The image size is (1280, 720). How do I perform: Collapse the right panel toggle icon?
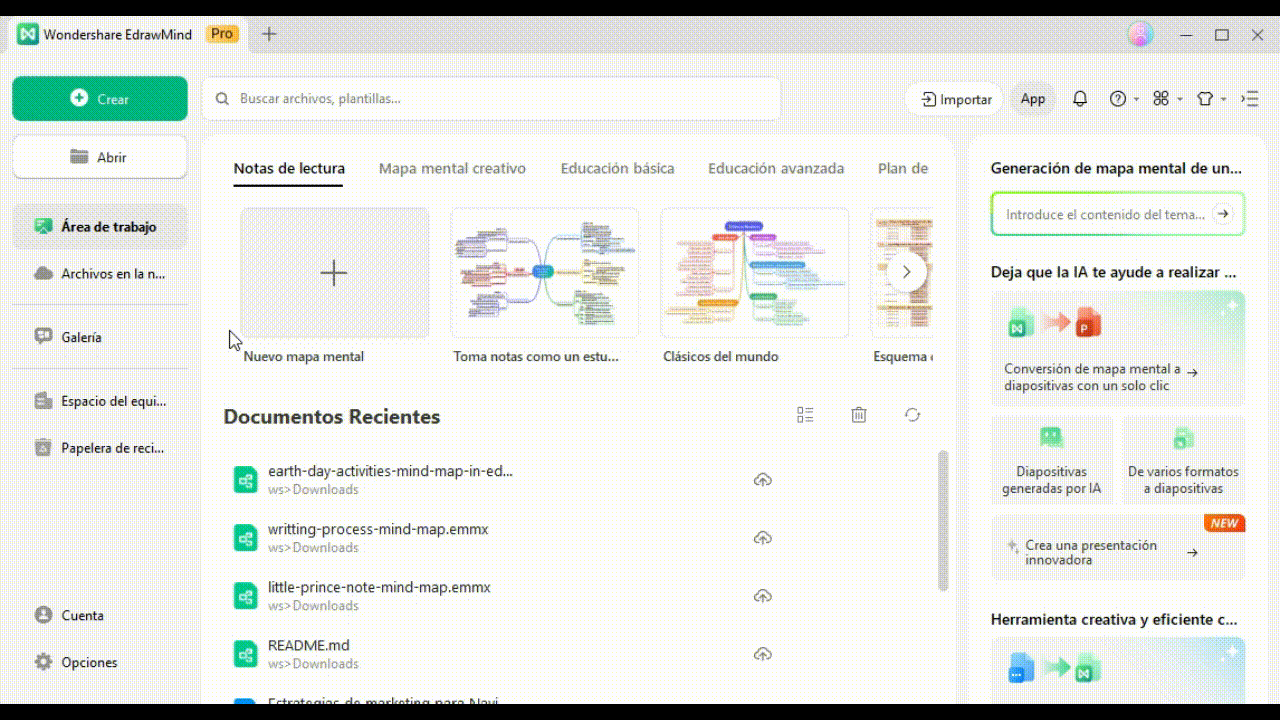[1250, 99]
